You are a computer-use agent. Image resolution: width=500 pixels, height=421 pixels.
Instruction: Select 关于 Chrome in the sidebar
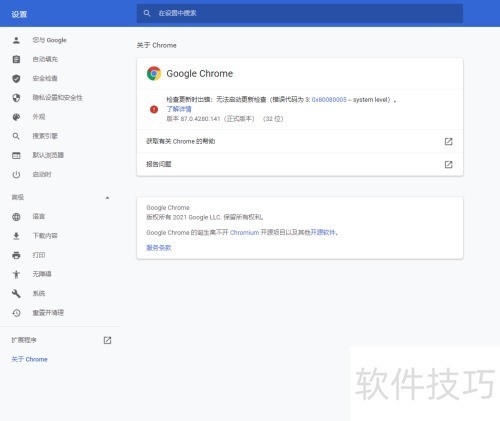pyautogui.click(x=29, y=359)
